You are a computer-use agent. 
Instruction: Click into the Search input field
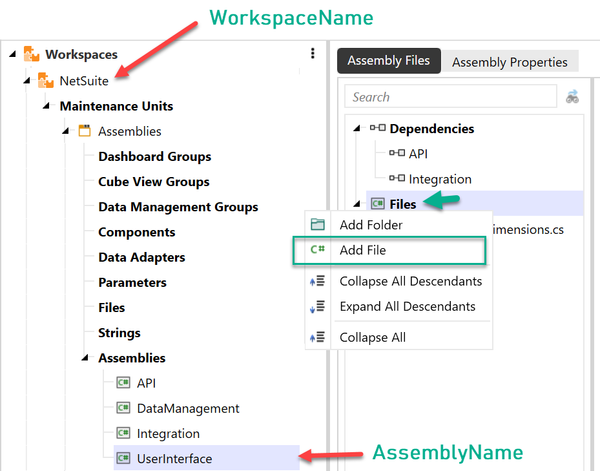point(450,97)
